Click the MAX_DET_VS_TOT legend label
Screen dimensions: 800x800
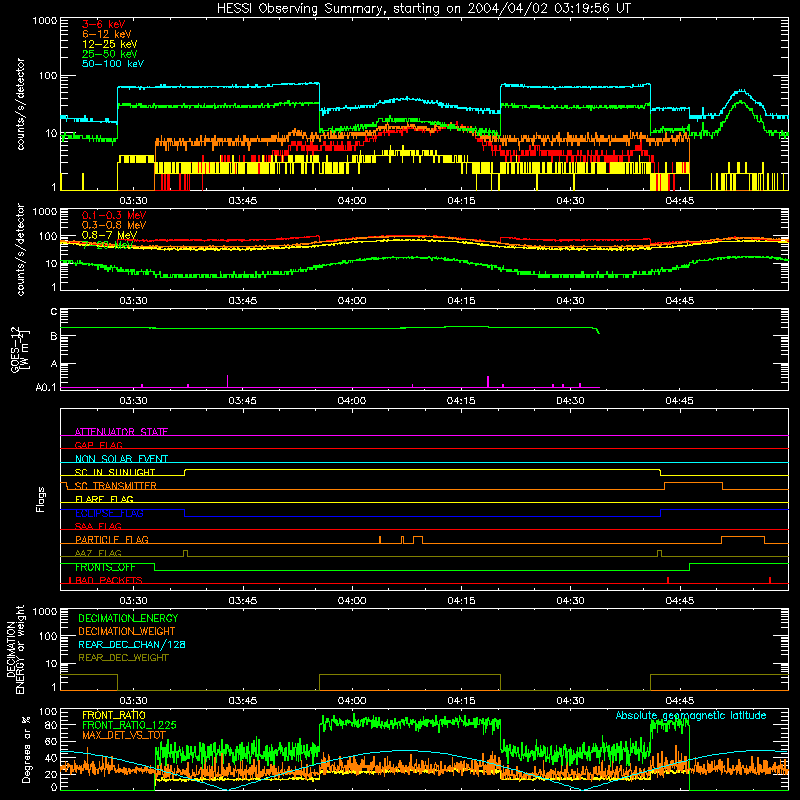click(124, 735)
